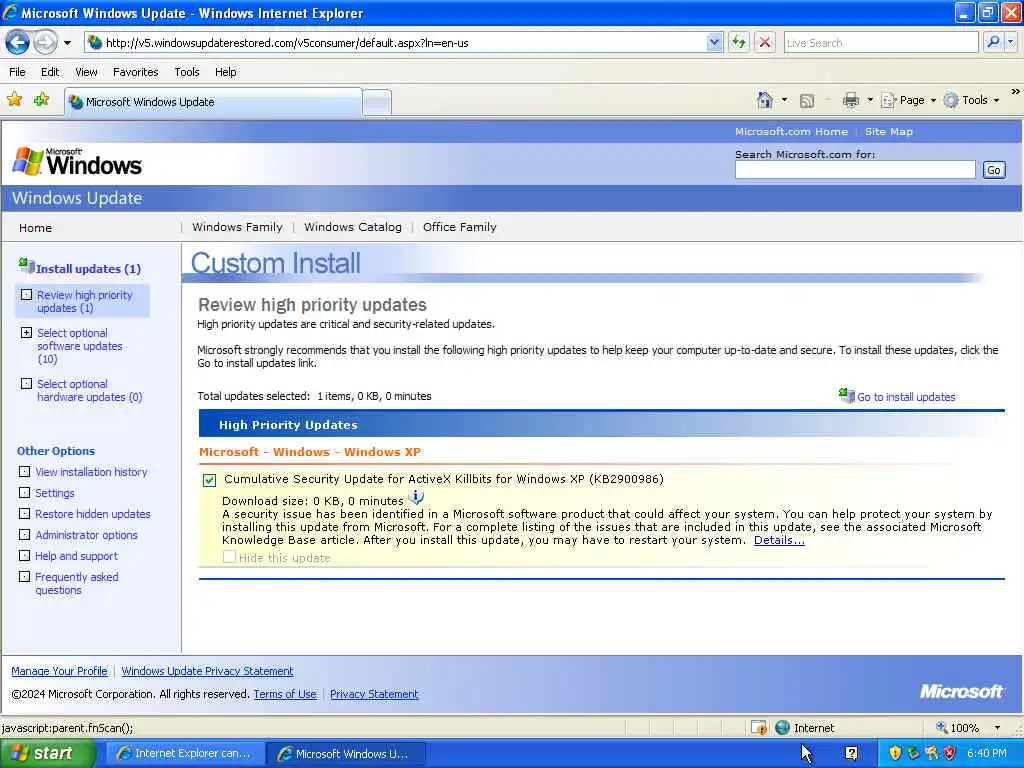The height and width of the screenshot is (768, 1024).
Task: Open the Edit menu
Action: point(50,72)
